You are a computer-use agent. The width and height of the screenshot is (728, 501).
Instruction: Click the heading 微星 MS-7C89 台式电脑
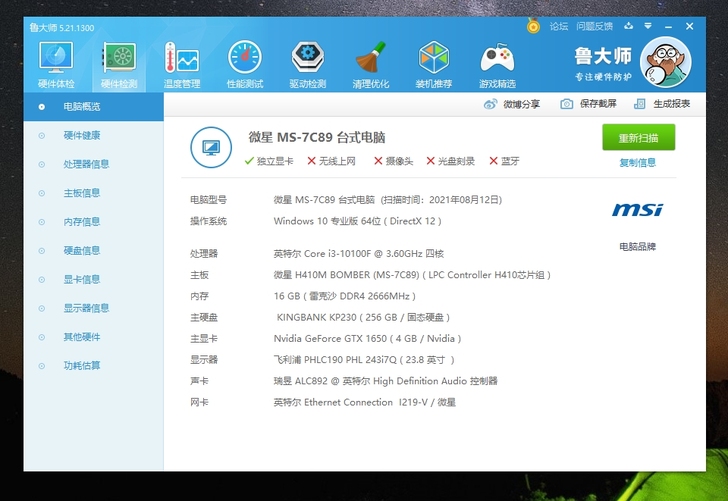(x=317, y=137)
